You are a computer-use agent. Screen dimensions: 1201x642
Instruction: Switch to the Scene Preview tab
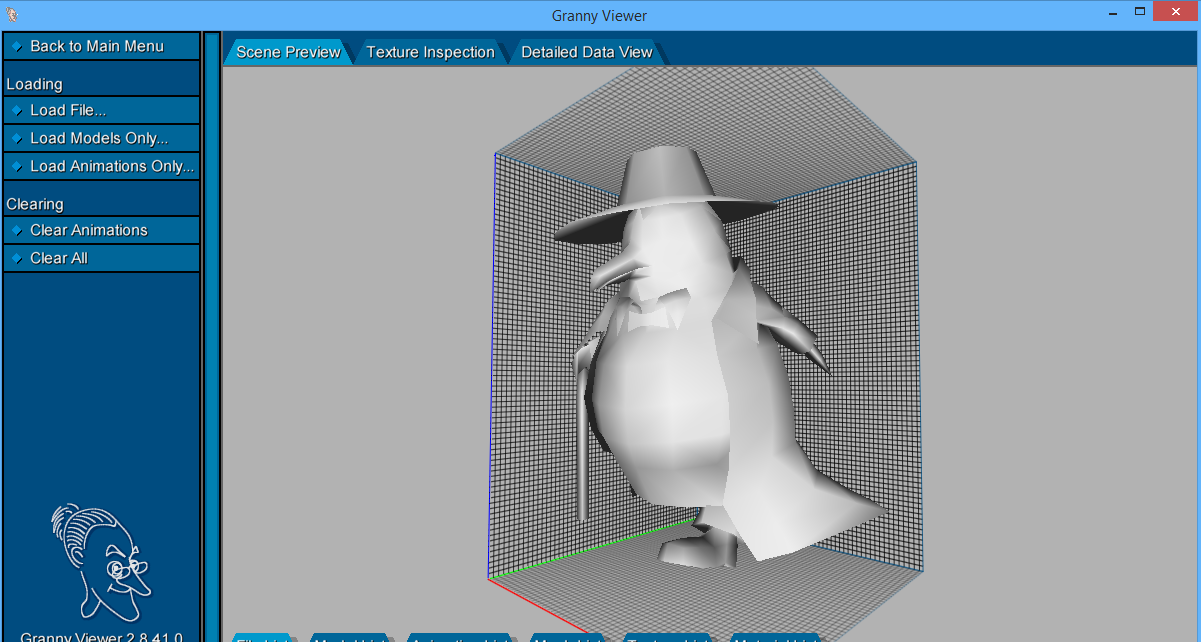288,52
